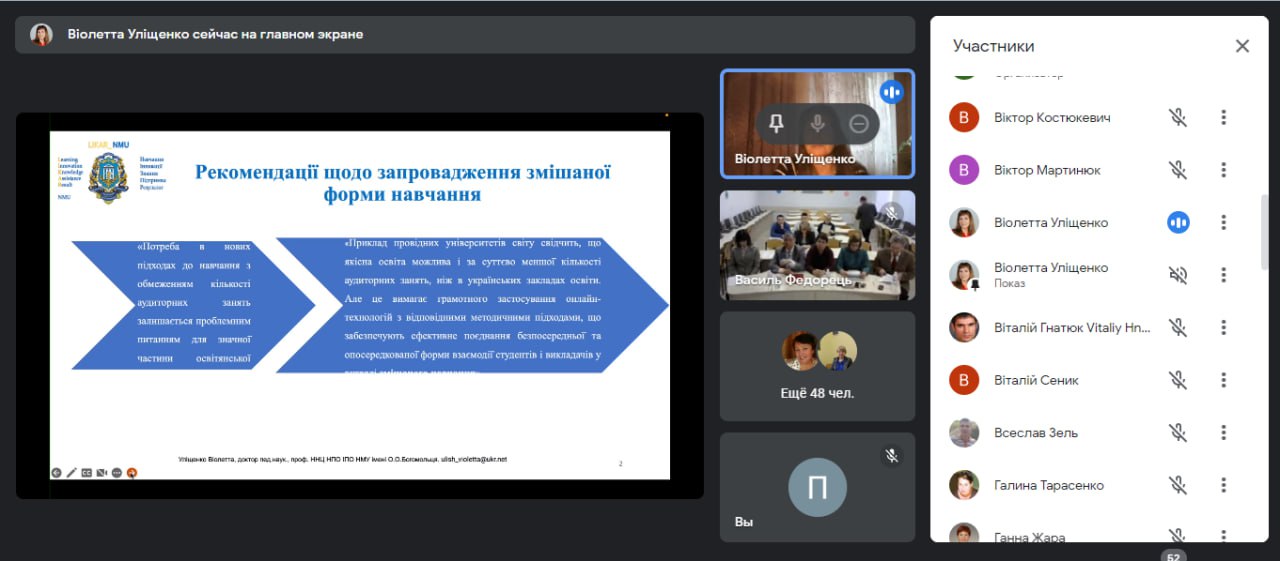The height and width of the screenshot is (561, 1280).
Task: Toggle presentation audio for Віолетта Уліщенко Показ
Action: coord(1178,275)
